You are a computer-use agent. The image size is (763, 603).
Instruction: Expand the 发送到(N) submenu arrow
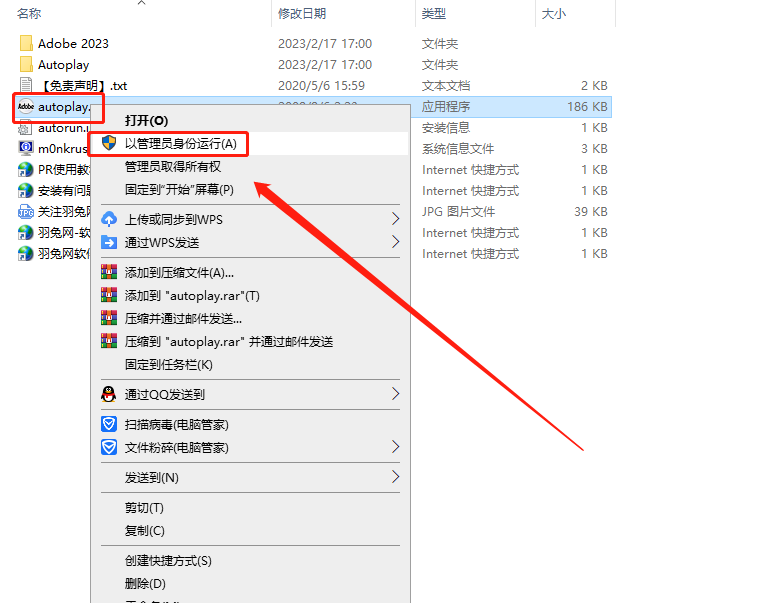pyautogui.click(x=395, y=477)
